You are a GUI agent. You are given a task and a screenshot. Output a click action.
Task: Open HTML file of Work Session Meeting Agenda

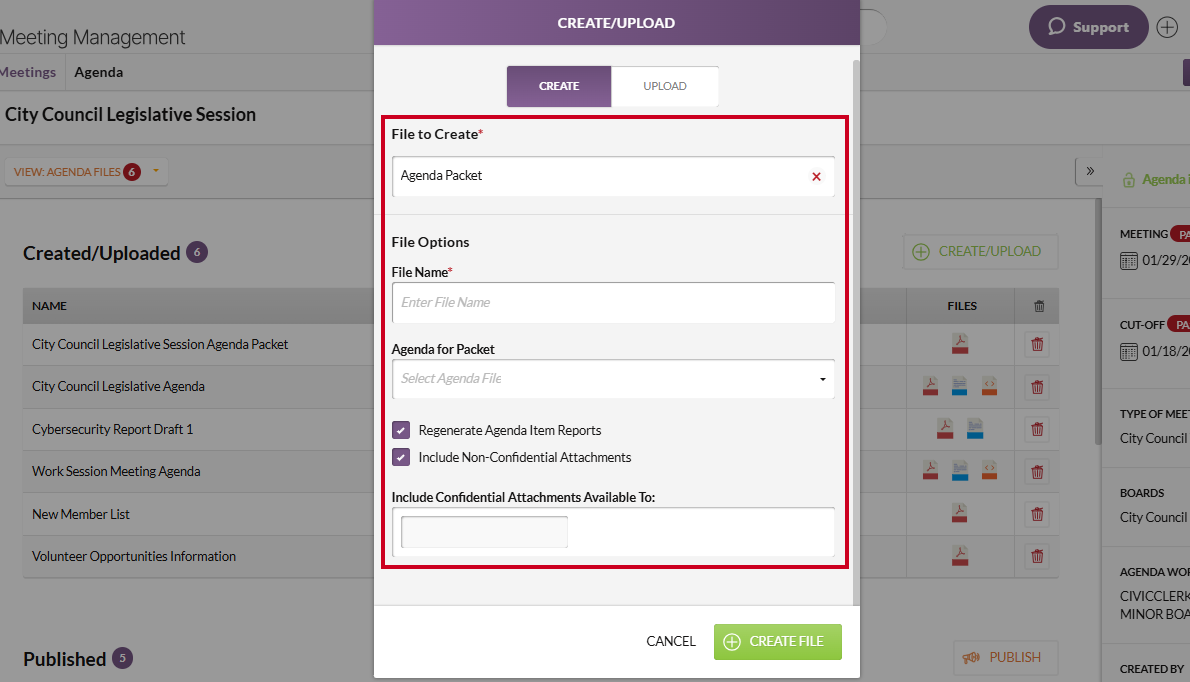click(x=989, y=471)
